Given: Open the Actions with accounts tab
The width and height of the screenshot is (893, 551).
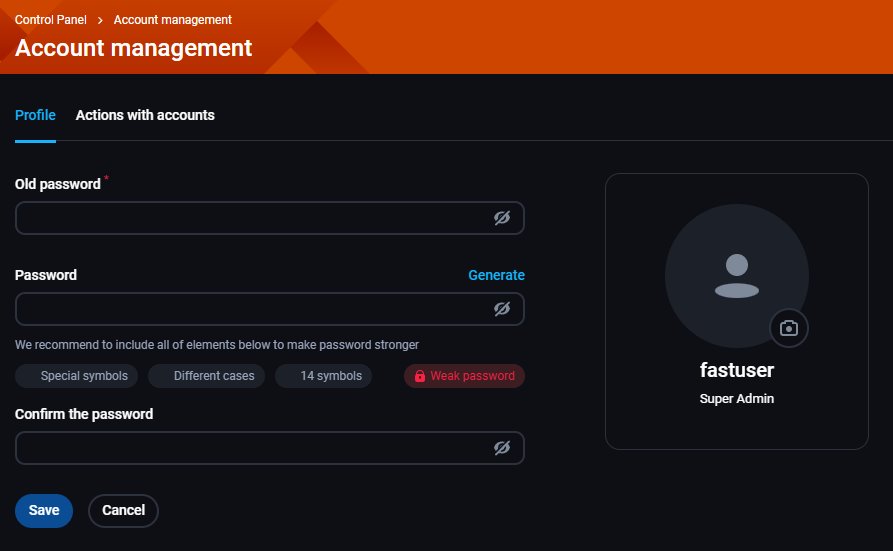Looking at the screenshot, I should tap(145, 115).
